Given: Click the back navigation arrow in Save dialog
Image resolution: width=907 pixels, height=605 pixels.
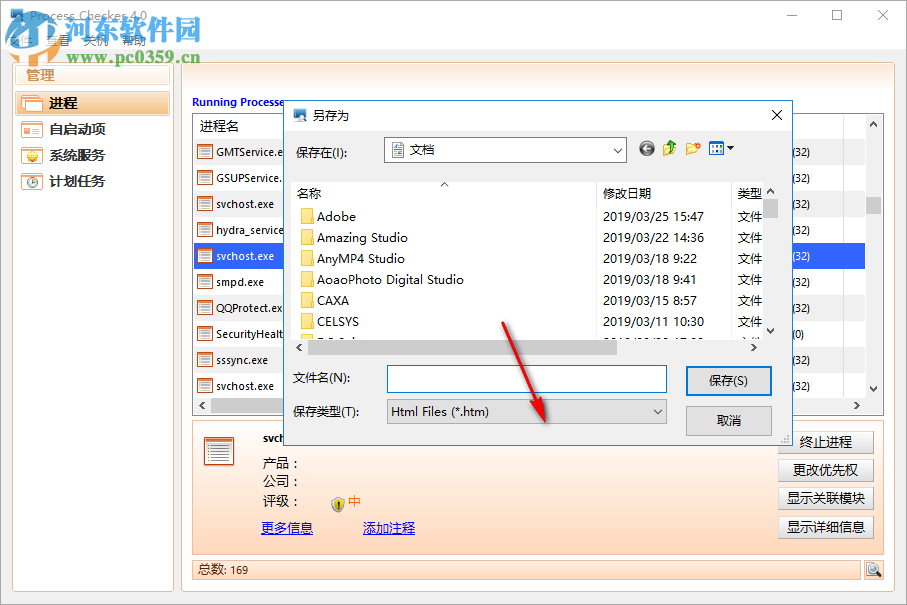Looking at the screenshot, I should [646, 148].
